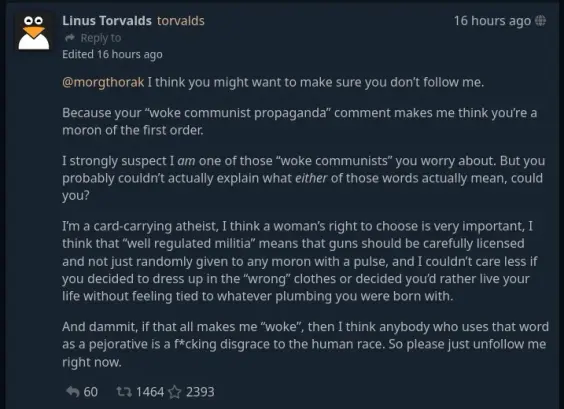Click the "moron of the first order" line
This screenshot has width=564, height=409.
pos(133,130)
